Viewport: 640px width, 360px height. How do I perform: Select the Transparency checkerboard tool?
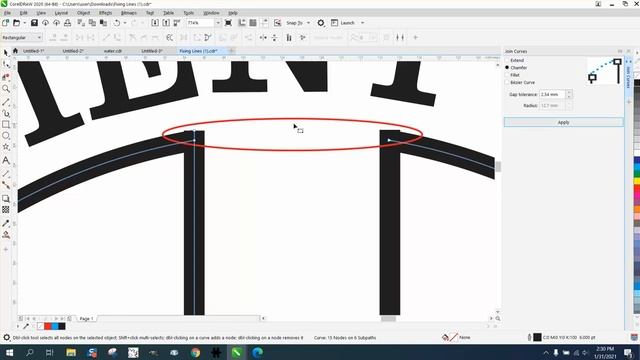[6, 209]
